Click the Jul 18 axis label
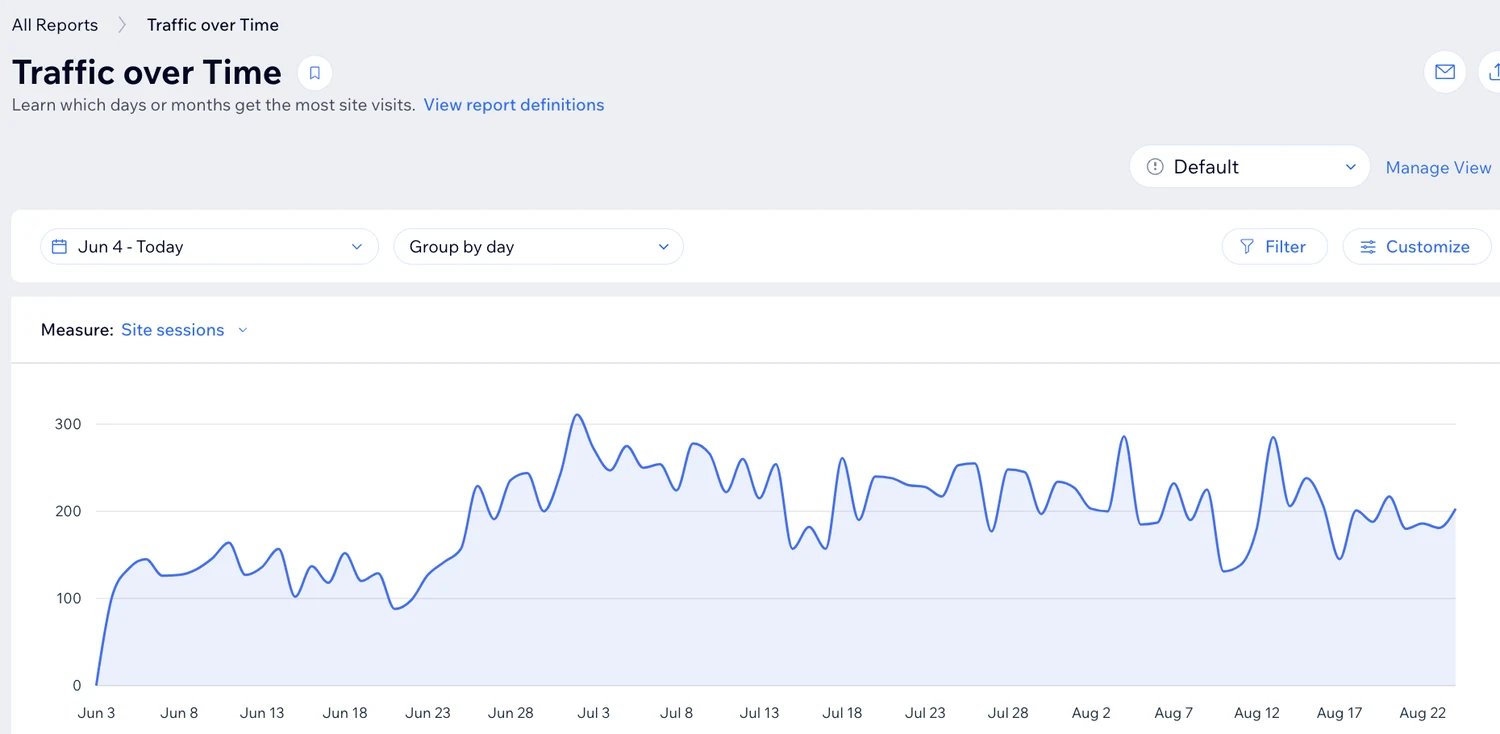 coord(842,713)
